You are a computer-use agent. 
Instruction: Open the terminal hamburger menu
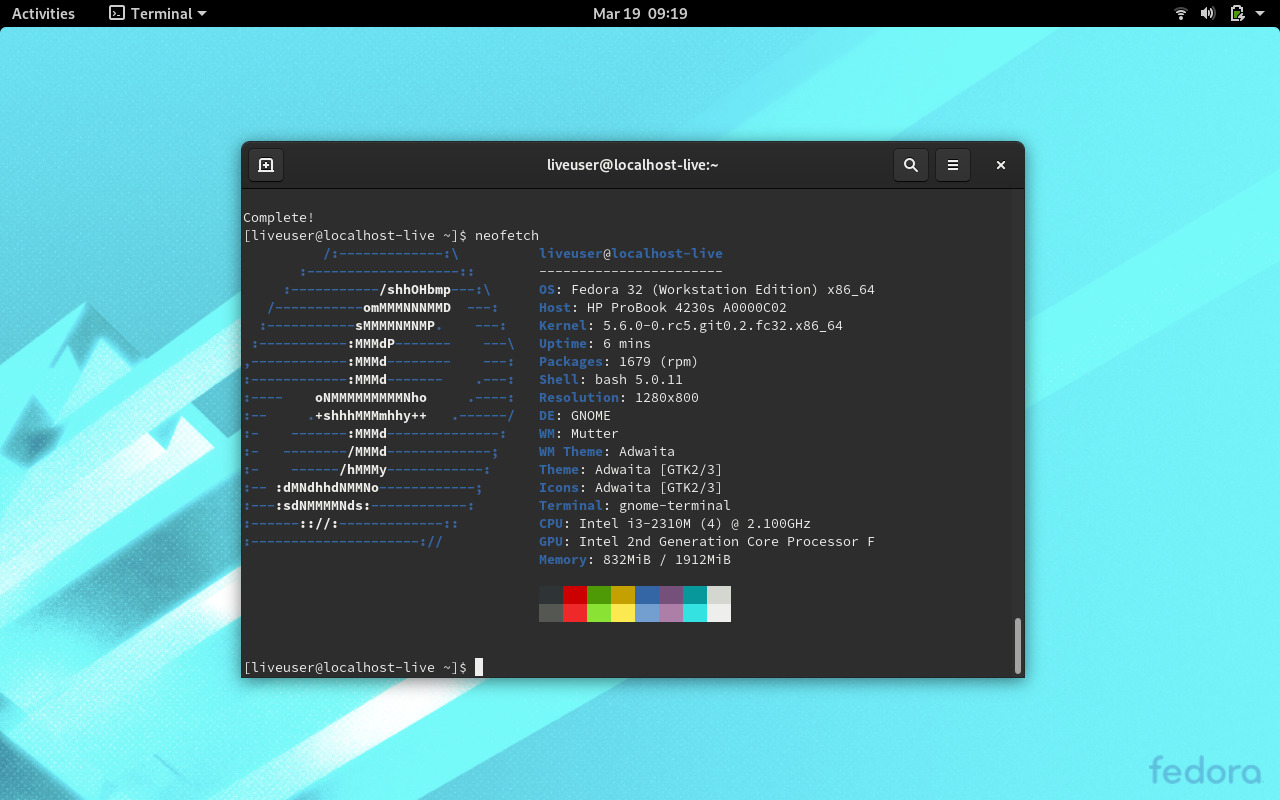[x=953, y=165]
